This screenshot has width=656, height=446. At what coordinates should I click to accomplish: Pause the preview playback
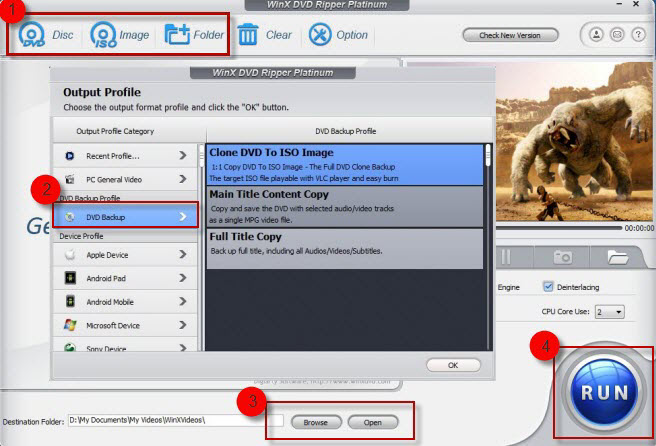click(506, 257)
